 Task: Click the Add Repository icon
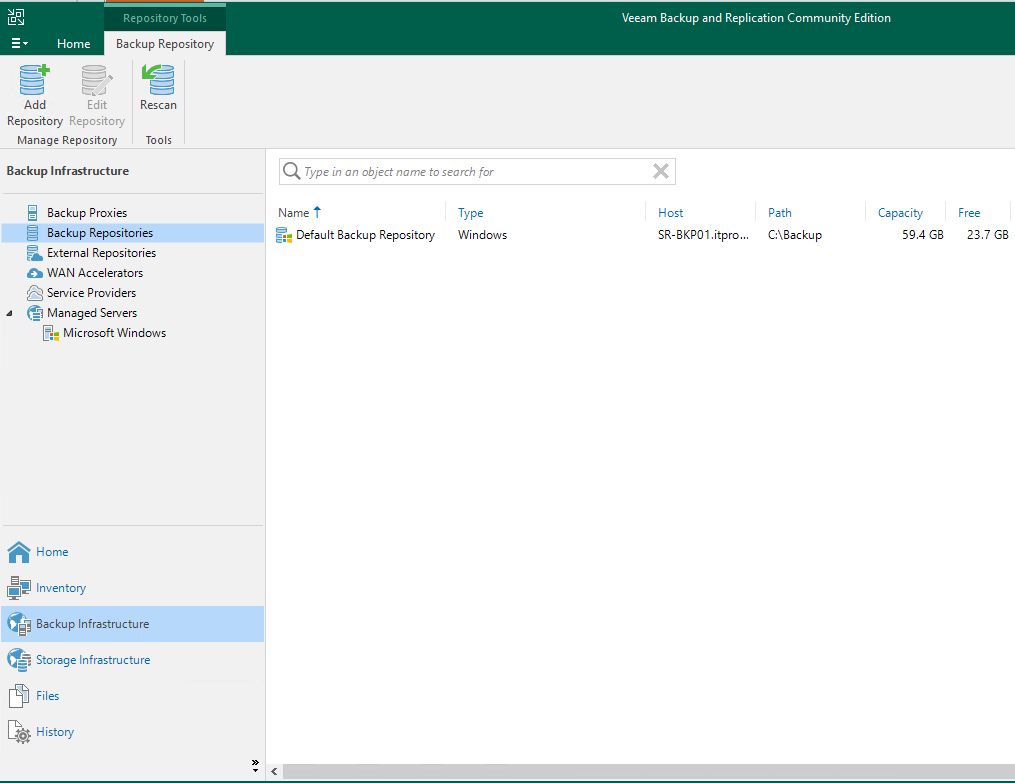(x=34, y=82)
